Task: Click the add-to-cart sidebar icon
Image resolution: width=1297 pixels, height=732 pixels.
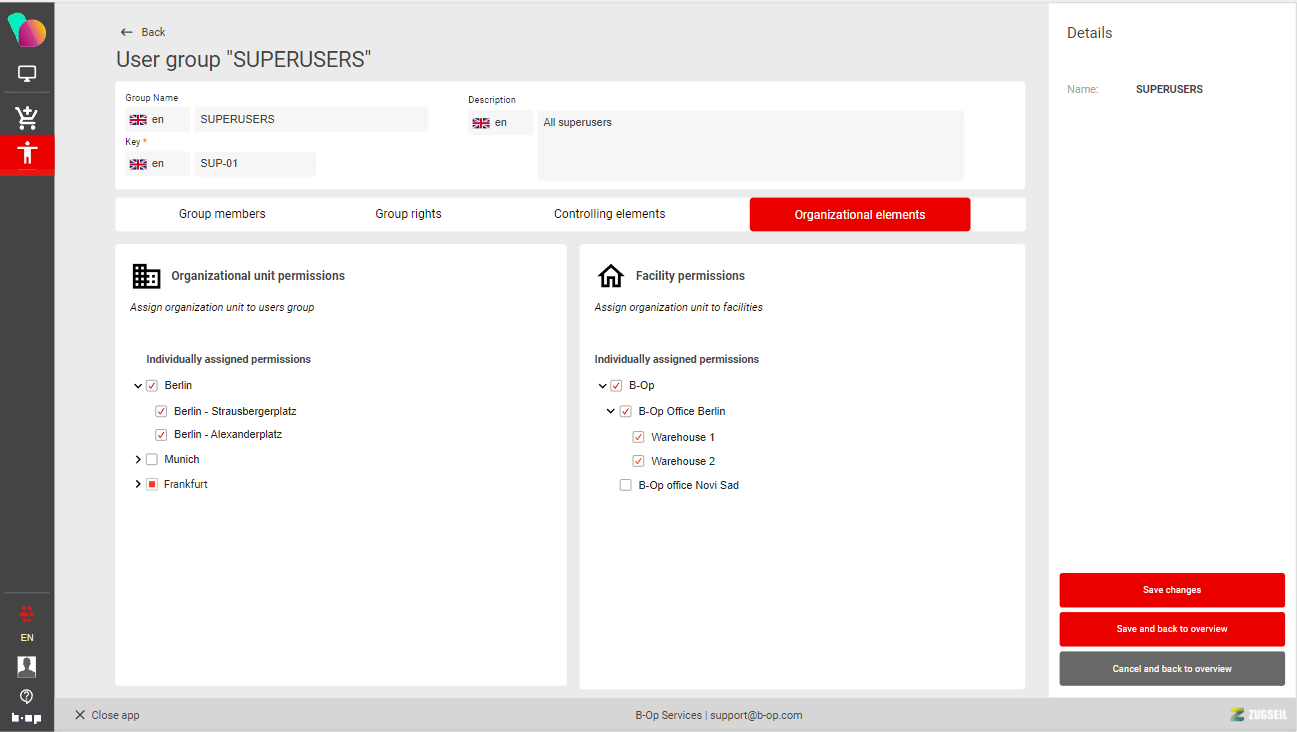Action: pos(27,118)
